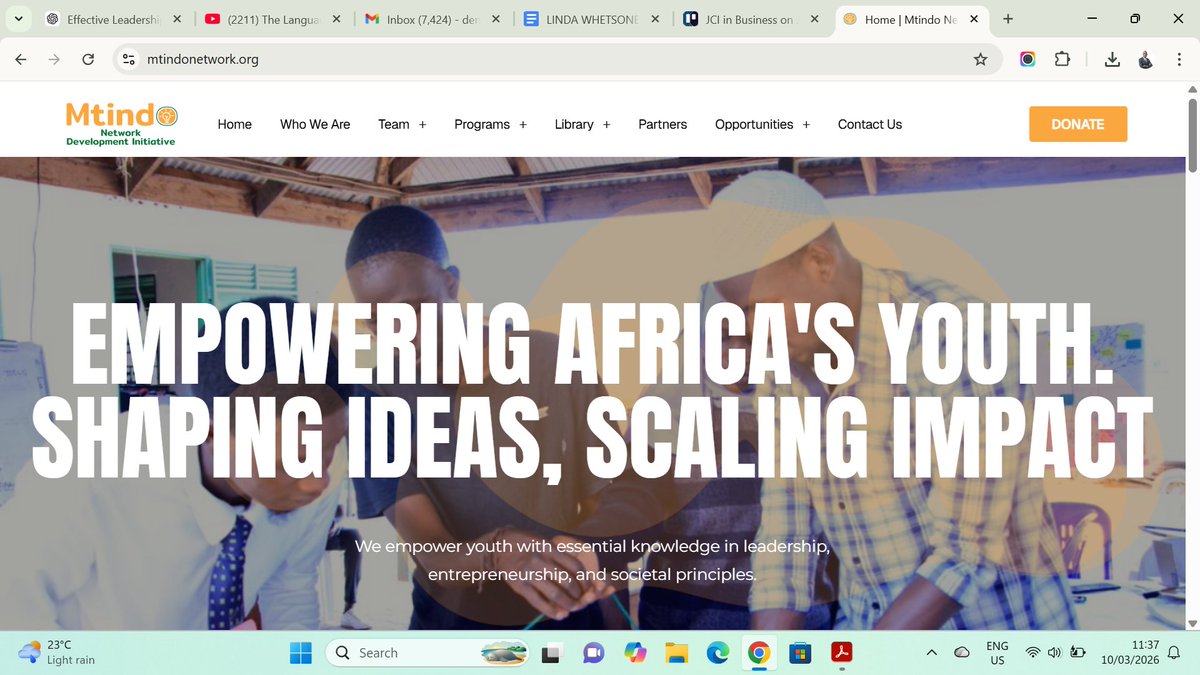Screen dimensions: 1200x675
Task: Launch Adobe Acrobat from the taskbar
Action: pyautogui.click(x=842, y=652)
